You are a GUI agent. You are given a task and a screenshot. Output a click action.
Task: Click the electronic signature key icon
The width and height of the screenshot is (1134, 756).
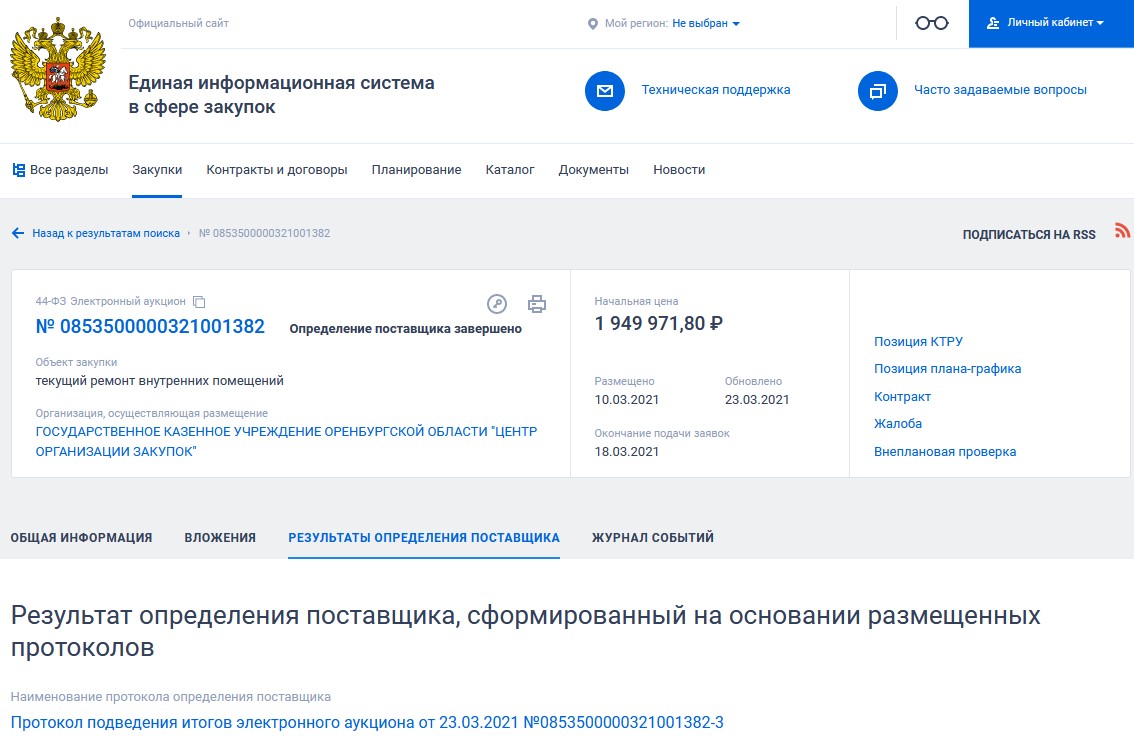pyautogui.click(x=497, y=304)
